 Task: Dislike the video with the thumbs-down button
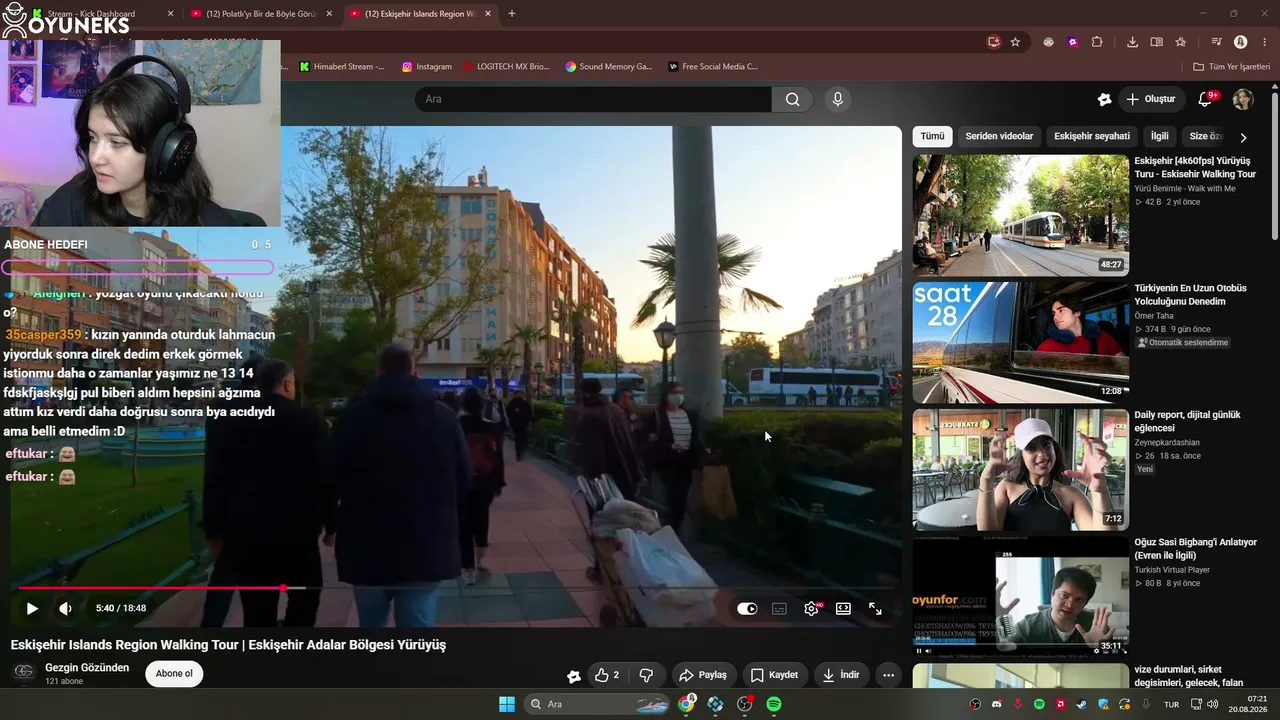pos(646,675)
